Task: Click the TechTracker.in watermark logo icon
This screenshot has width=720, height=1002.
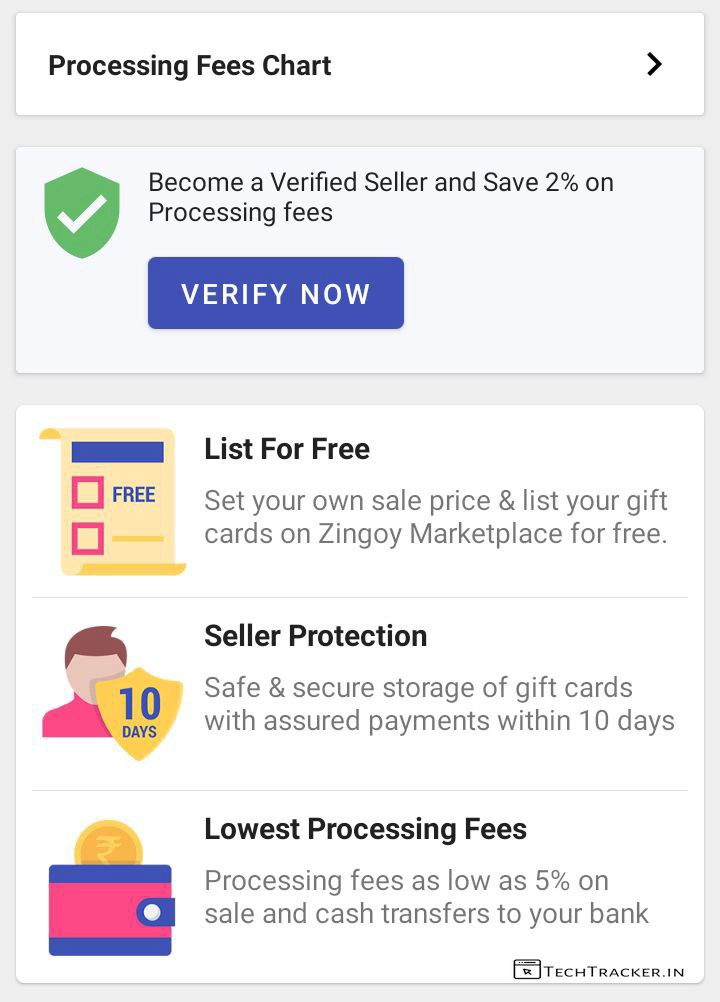Action: (527, 969)
